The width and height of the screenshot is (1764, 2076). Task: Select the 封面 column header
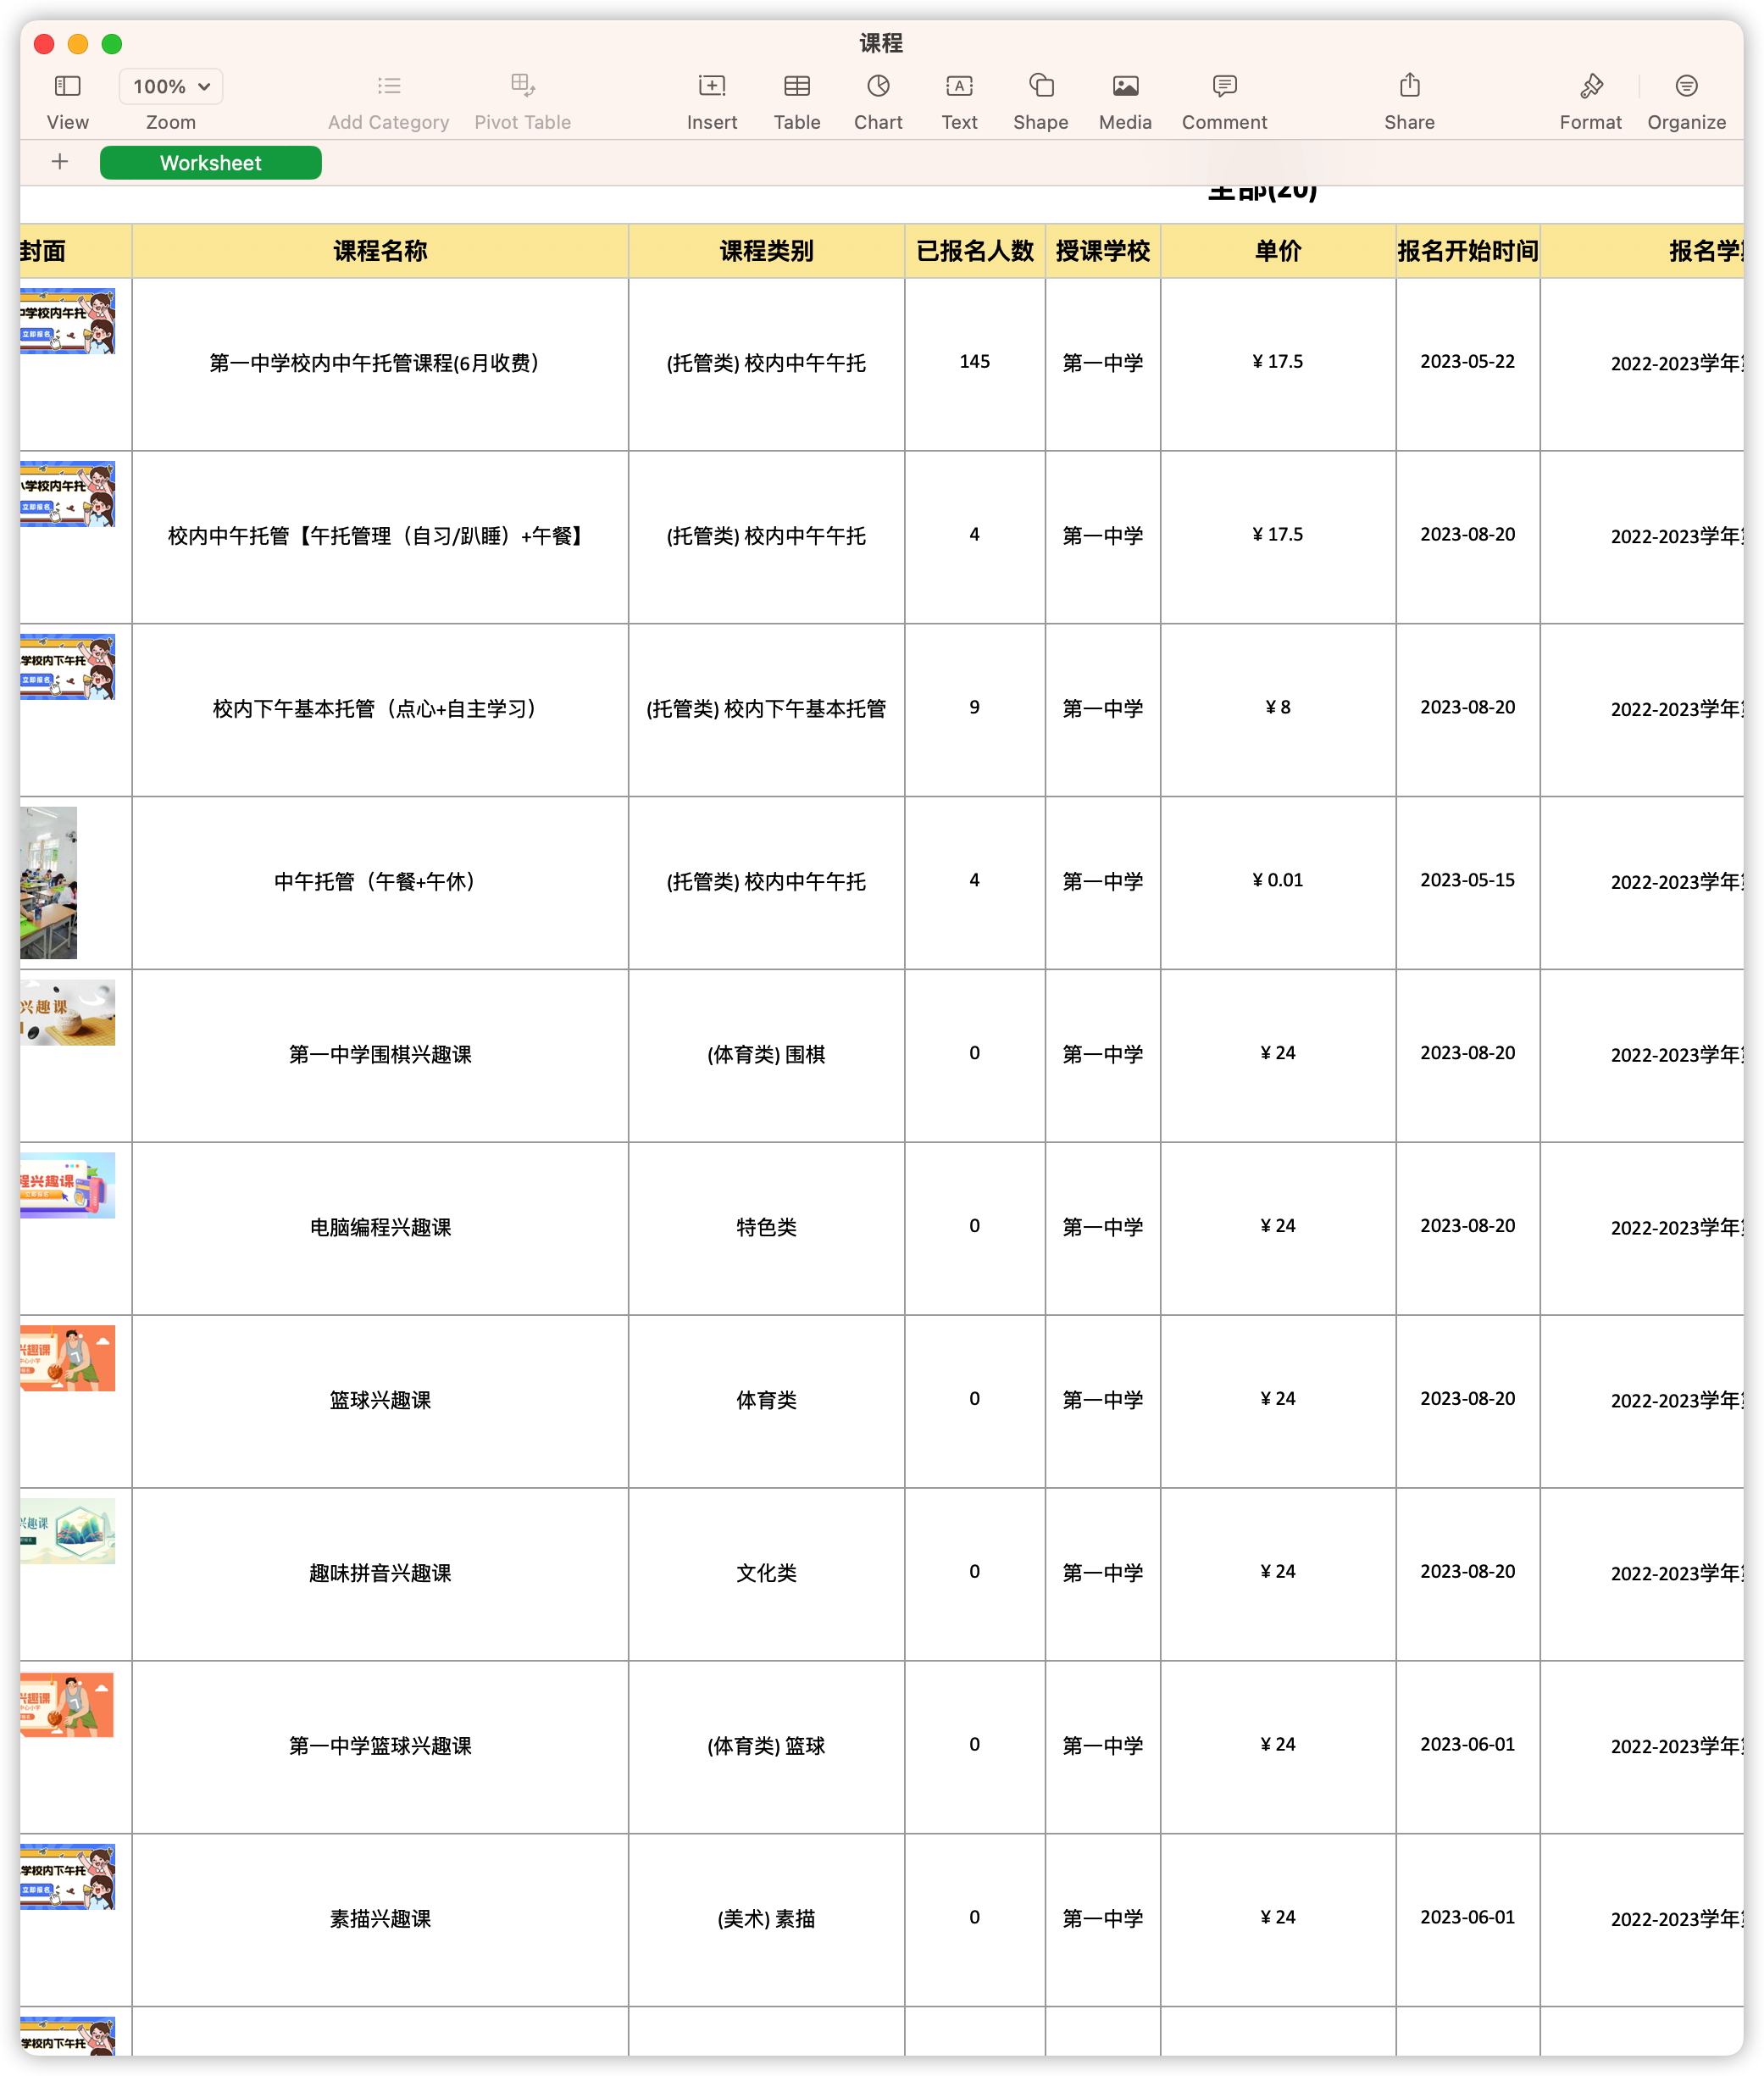point(76,251)
